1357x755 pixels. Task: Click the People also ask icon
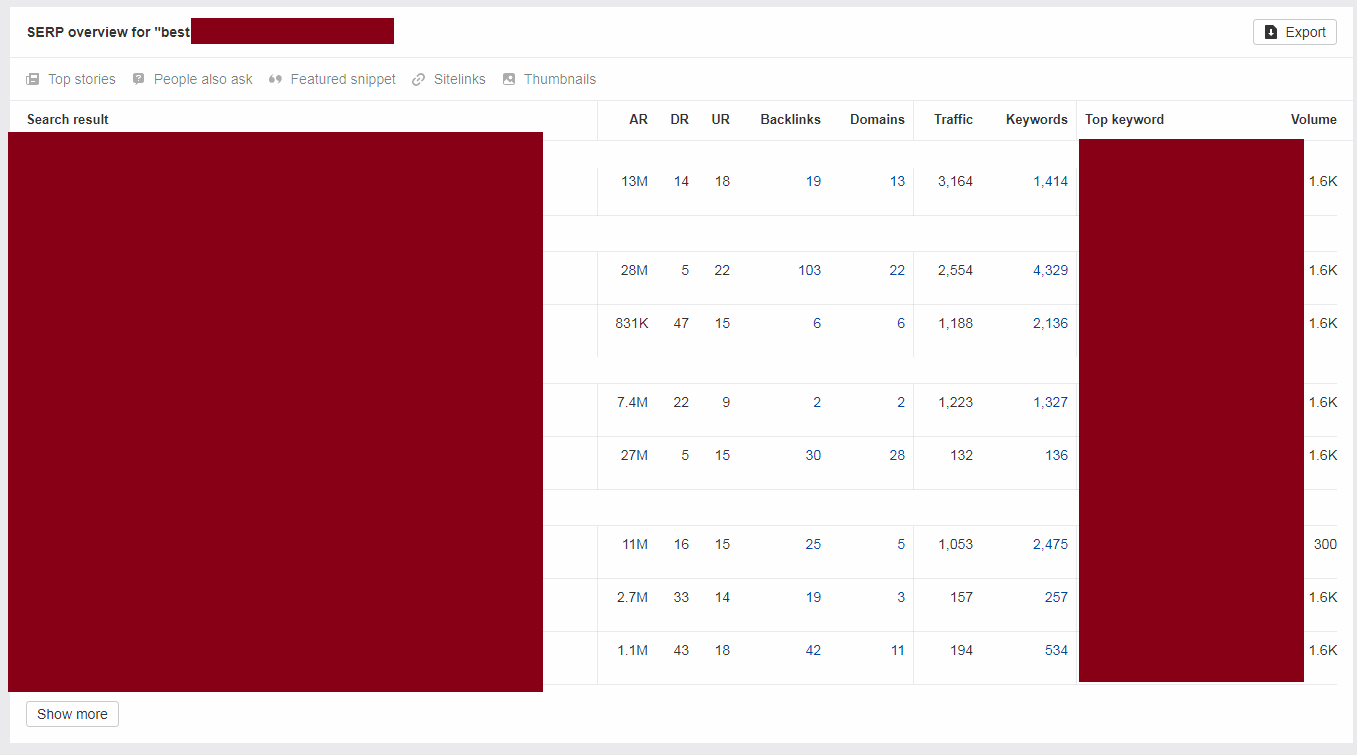[139, 79]
